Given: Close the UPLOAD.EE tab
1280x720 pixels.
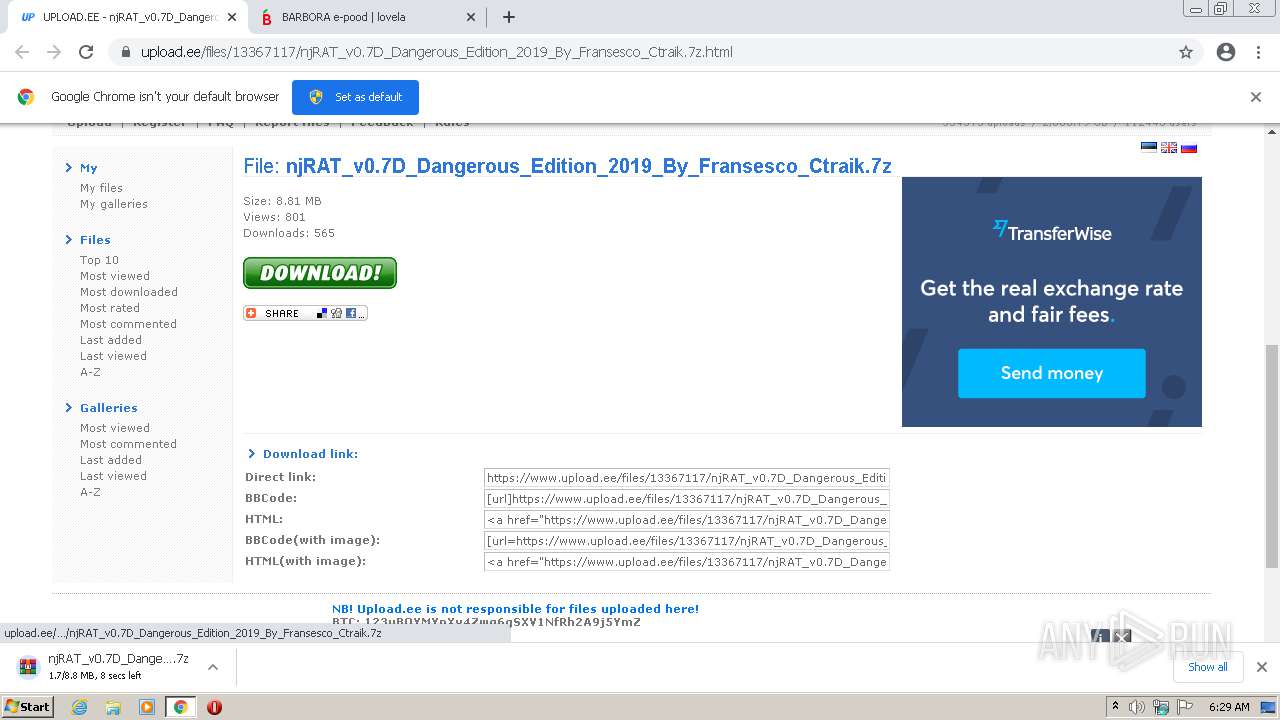Looking at the screenshot, I should click(232, 17).
